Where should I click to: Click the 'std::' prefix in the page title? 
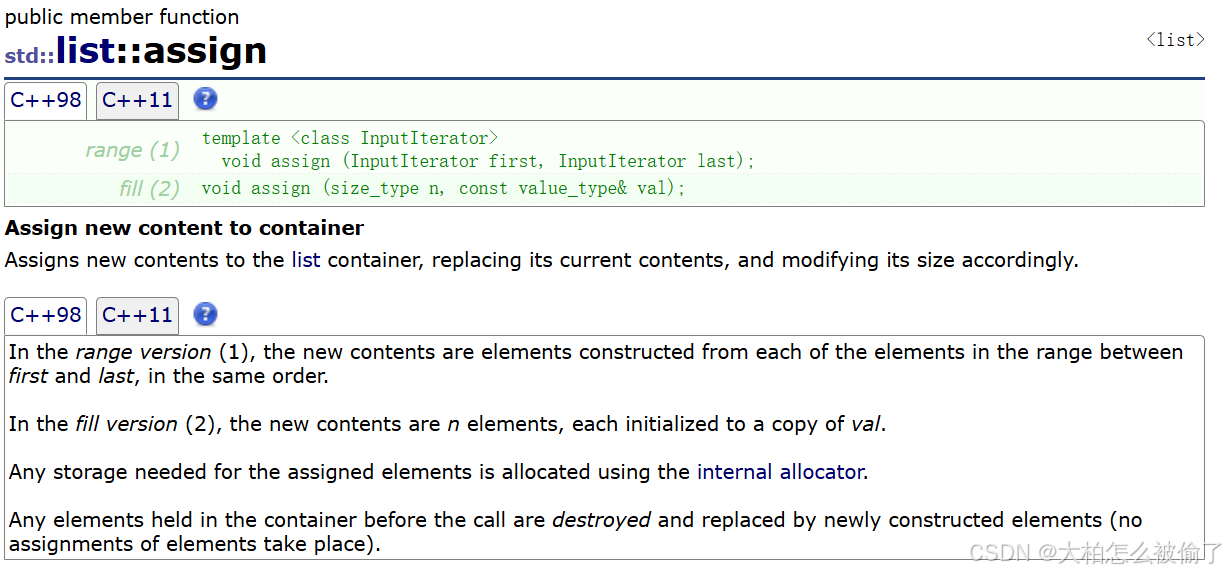29,55
